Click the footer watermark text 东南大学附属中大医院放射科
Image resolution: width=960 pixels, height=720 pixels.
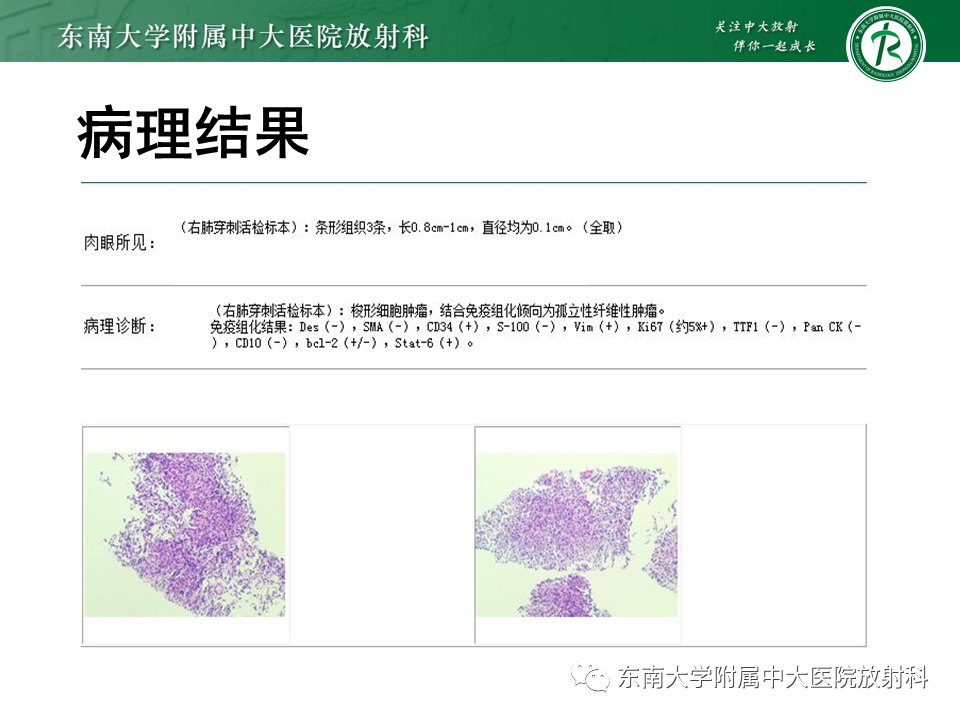pyautogui.click(x=773, y=677)
